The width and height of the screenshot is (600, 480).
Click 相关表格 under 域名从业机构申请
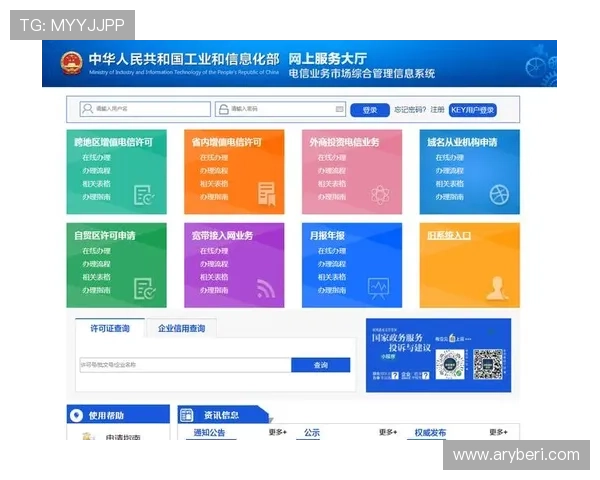coord(450,184)
